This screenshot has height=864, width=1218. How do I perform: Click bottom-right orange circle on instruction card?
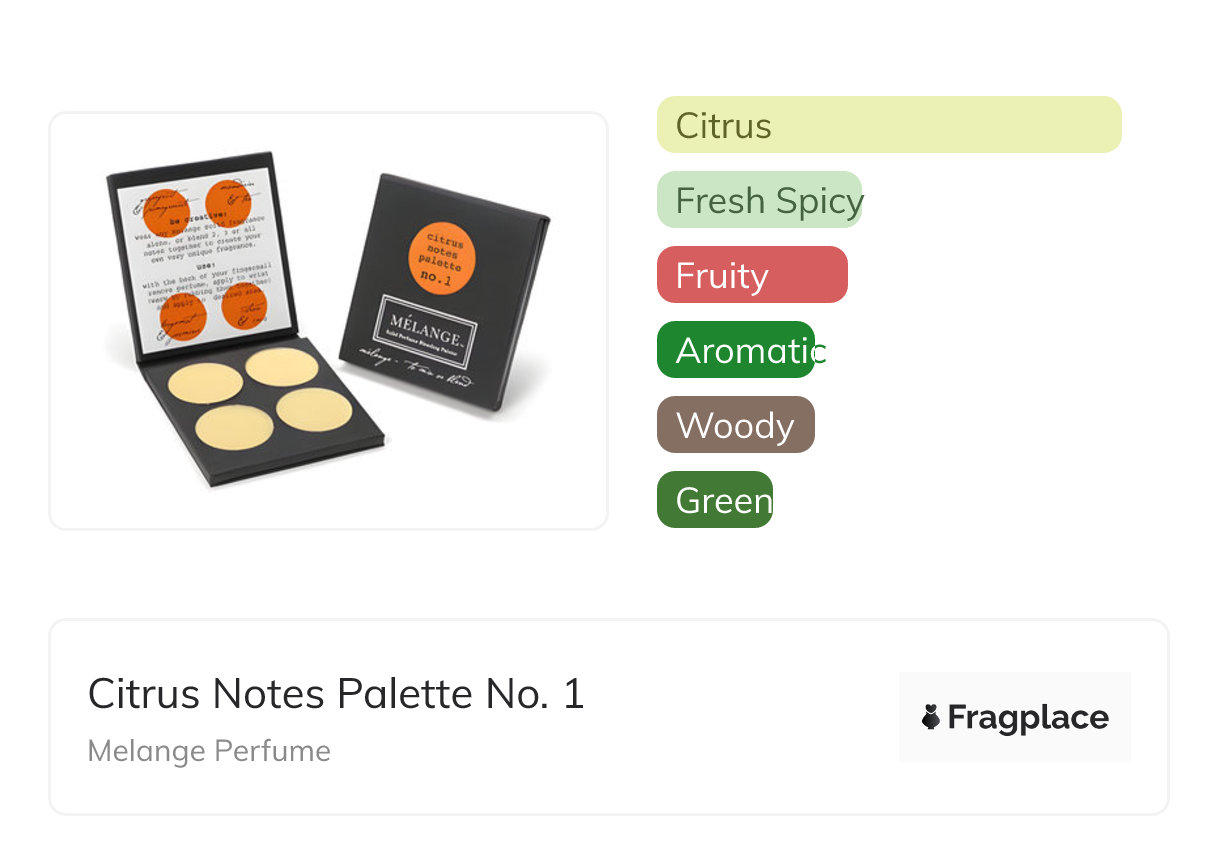click(243, 305)
